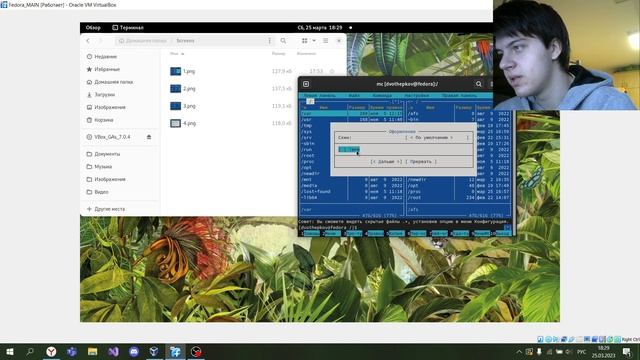Open Windows Start menu

coord(10,351)
